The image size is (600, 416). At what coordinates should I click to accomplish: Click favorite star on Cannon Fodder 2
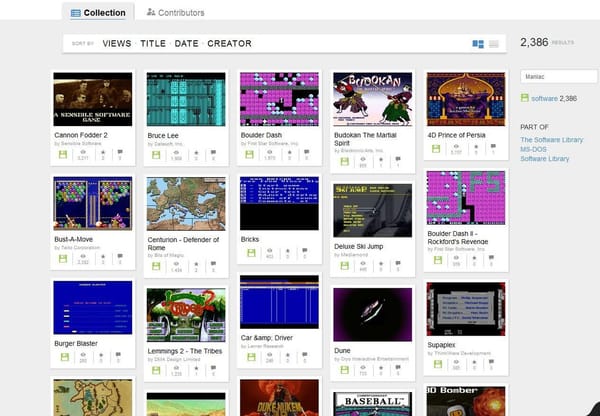[103, 154]
